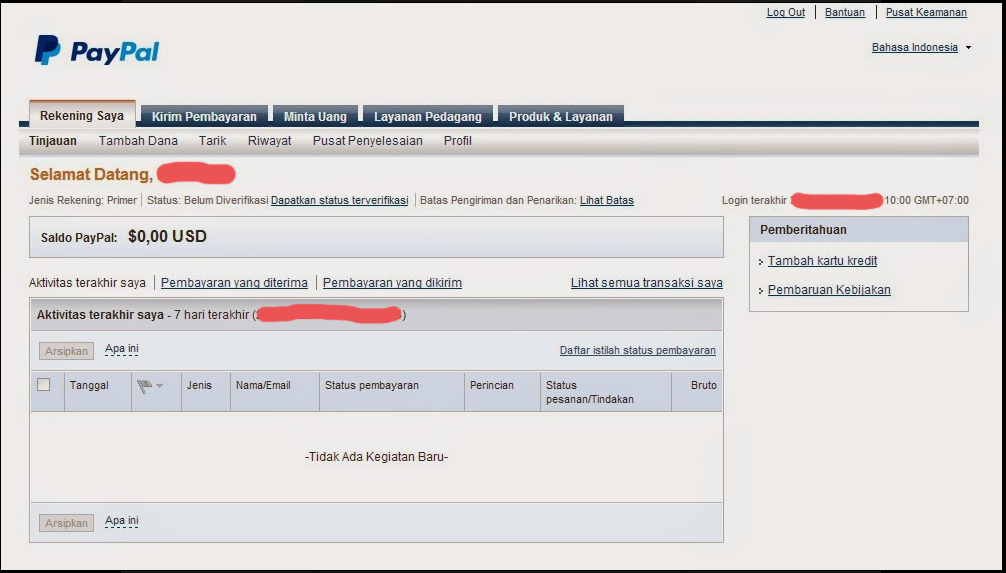Click the Tanggal column header

[89, 386]
